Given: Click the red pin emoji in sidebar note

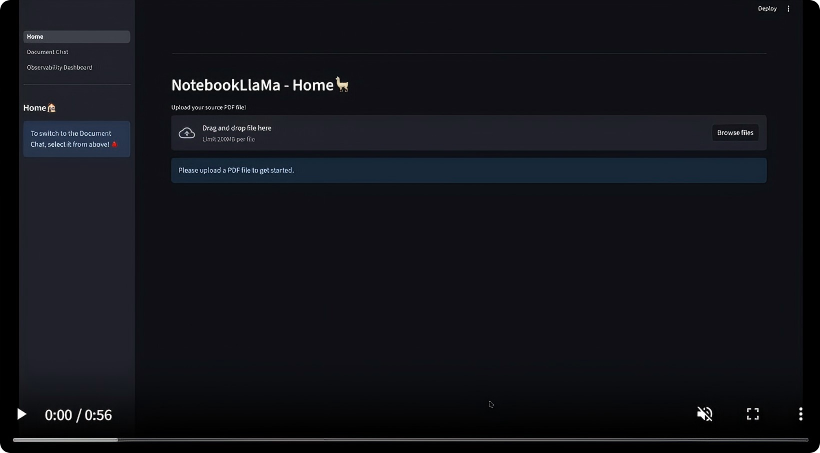Looking at the screenshot, I should [114, 145].
